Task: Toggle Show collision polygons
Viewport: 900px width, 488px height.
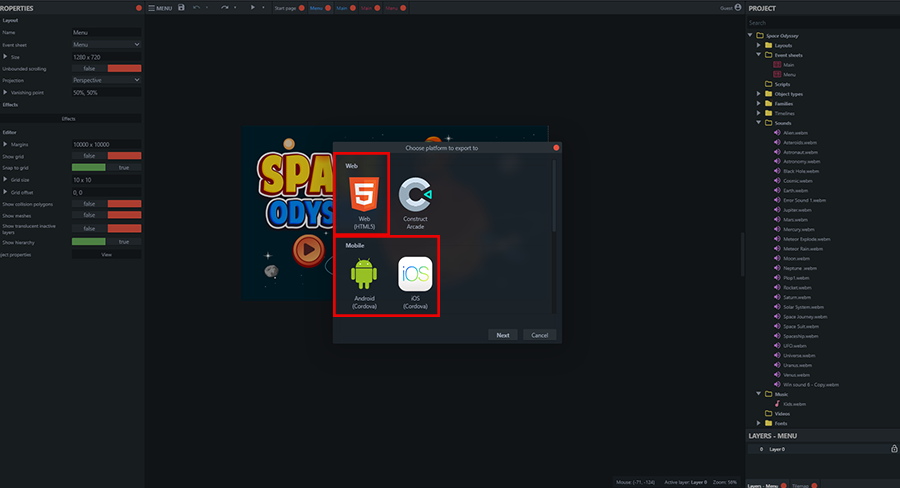Action: (106, 204)
